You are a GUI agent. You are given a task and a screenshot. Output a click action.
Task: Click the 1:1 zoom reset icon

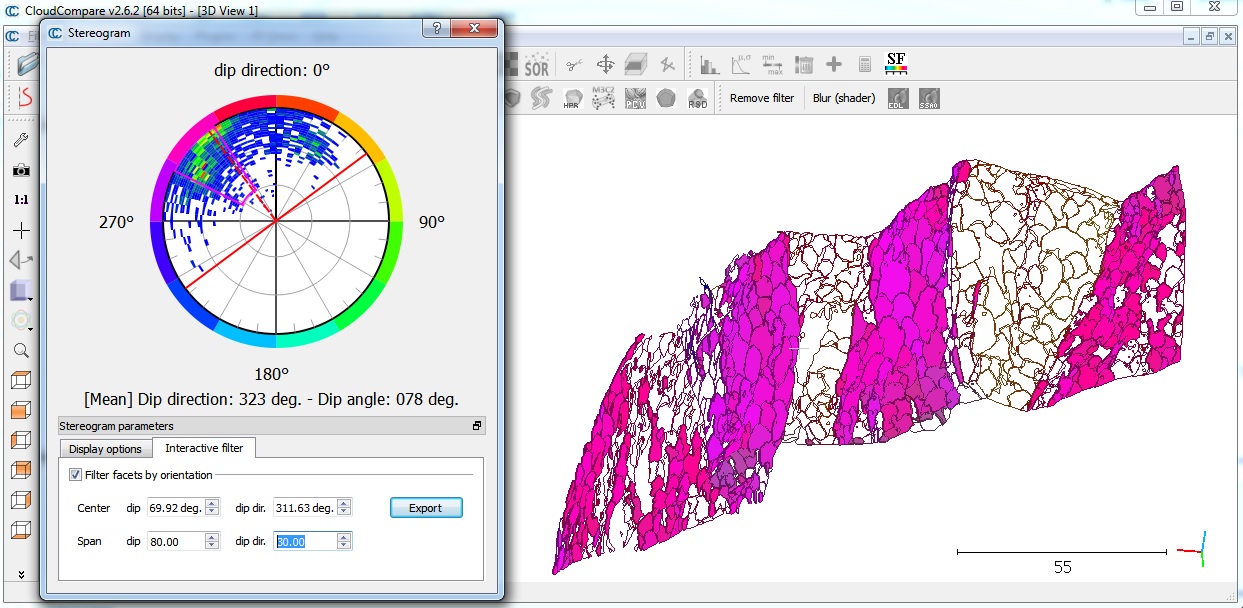coord(21,200)
